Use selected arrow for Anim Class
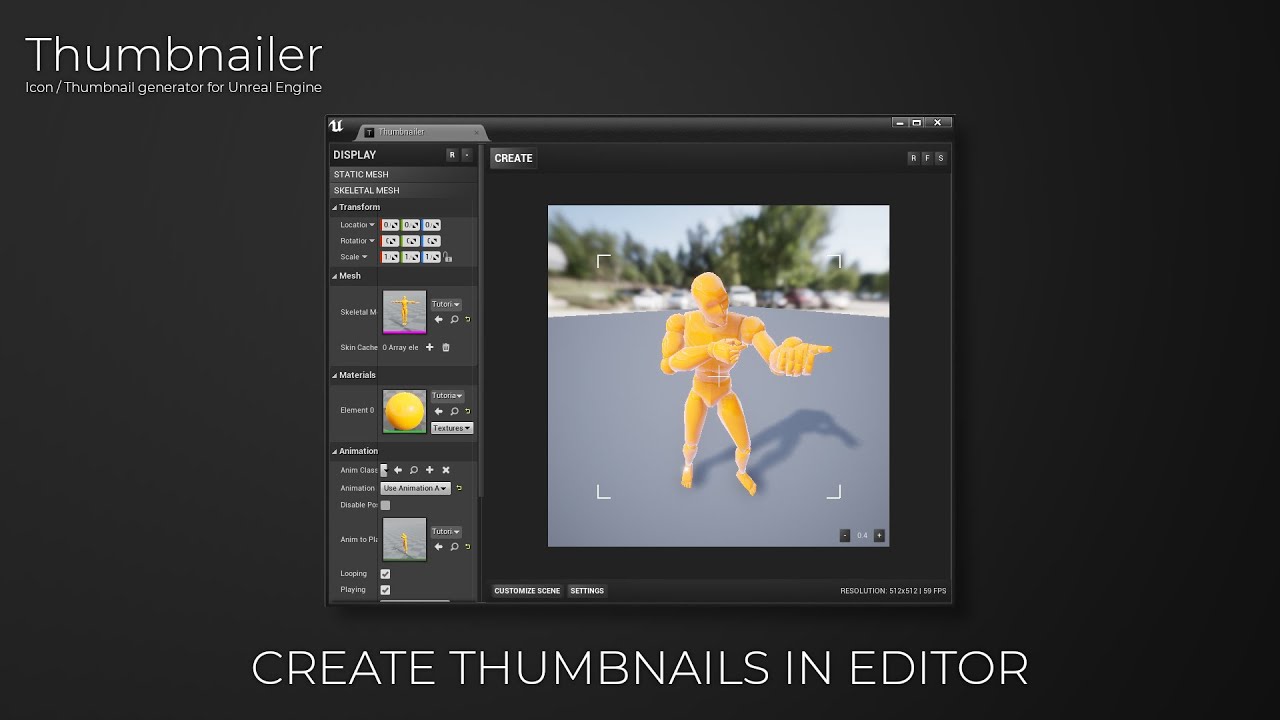 (398, 470)
